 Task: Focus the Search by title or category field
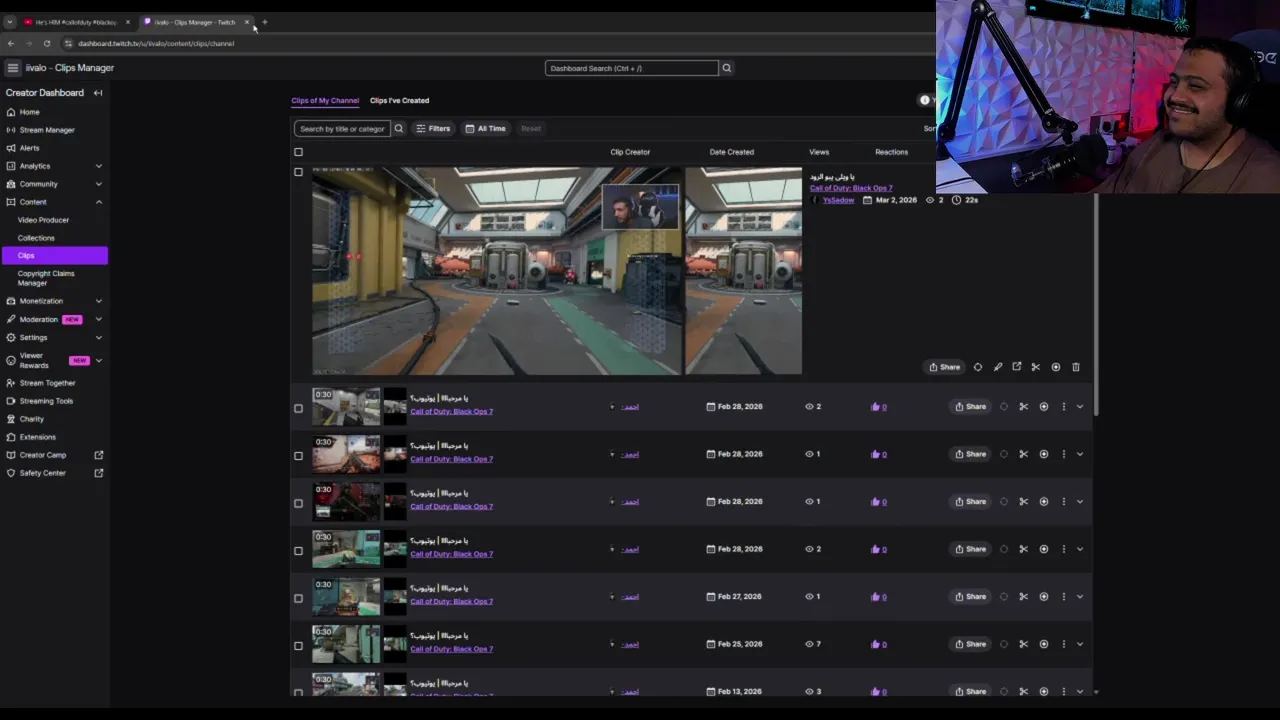341,128
